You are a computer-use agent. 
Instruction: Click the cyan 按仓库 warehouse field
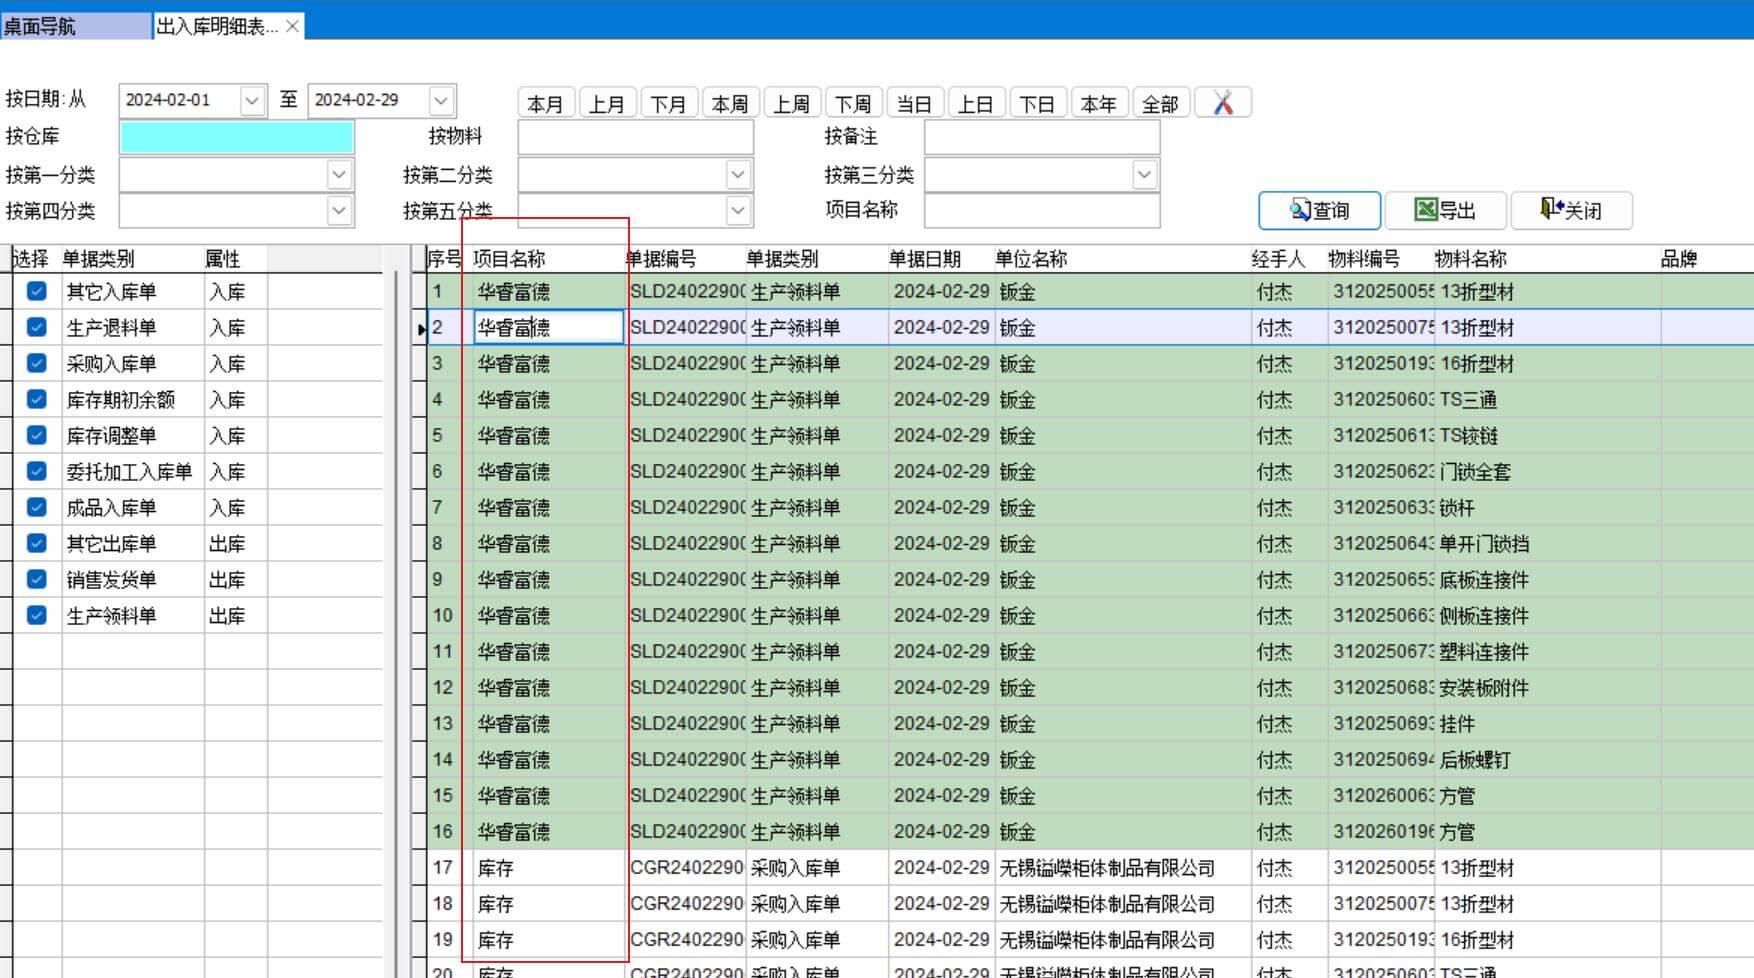click(x=236, y=137)
